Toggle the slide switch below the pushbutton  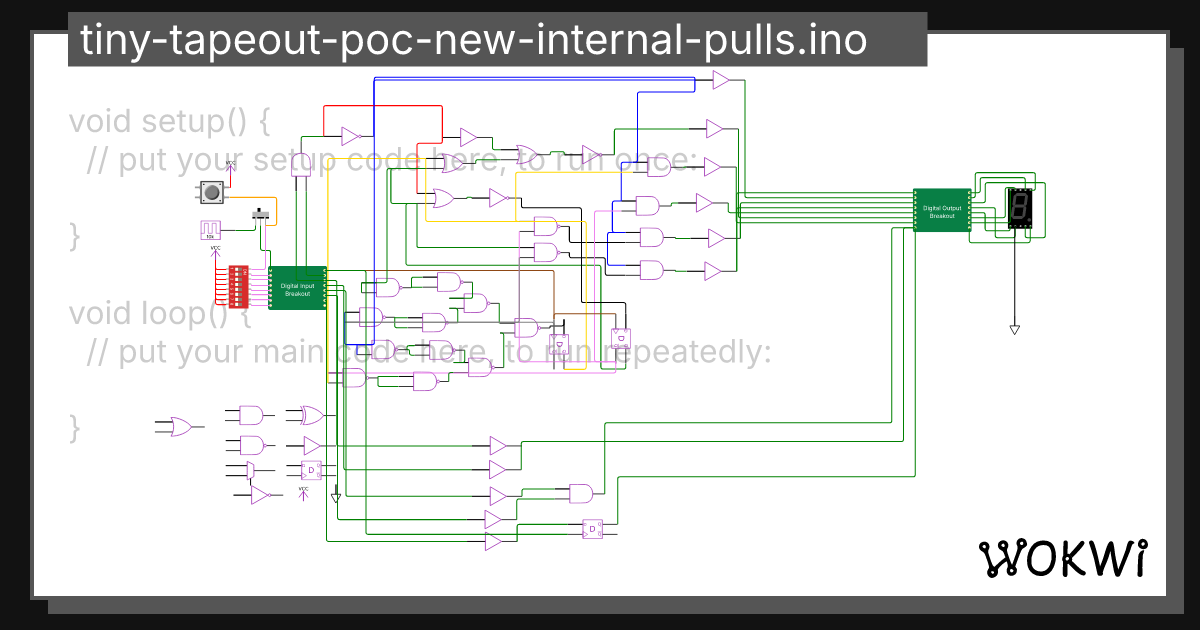(263, 213)
